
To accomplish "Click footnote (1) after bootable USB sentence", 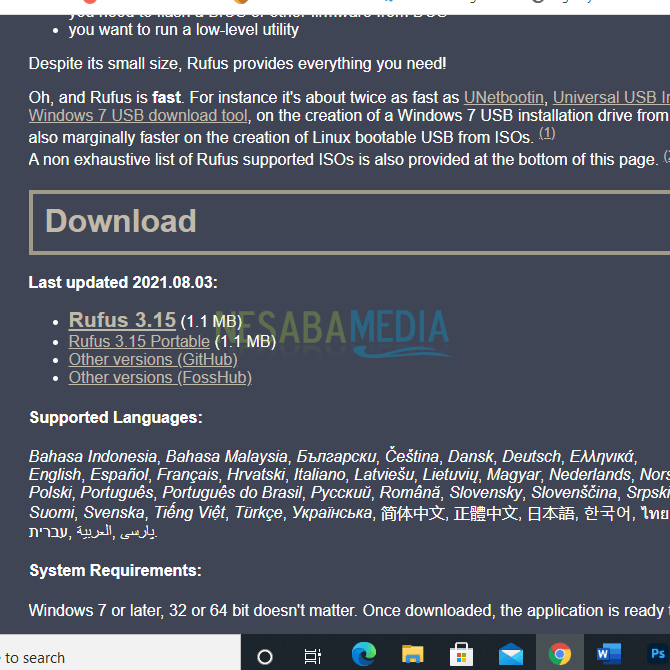I will tap(547, 133).
